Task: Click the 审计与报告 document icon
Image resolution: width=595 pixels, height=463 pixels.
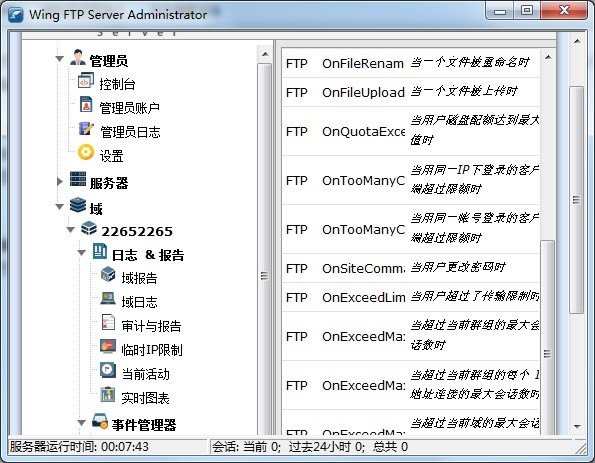Action: 108,322
